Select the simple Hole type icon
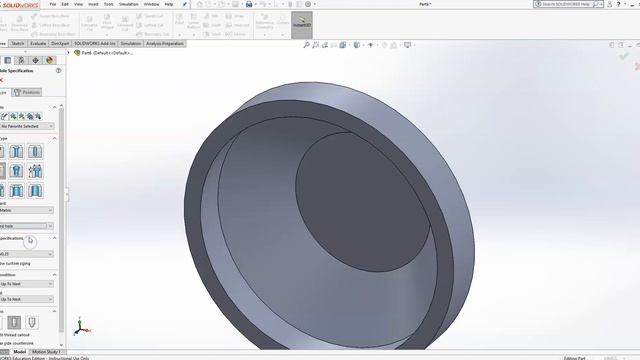The width and height of the screenshot is (640, 360). [35, 152]
